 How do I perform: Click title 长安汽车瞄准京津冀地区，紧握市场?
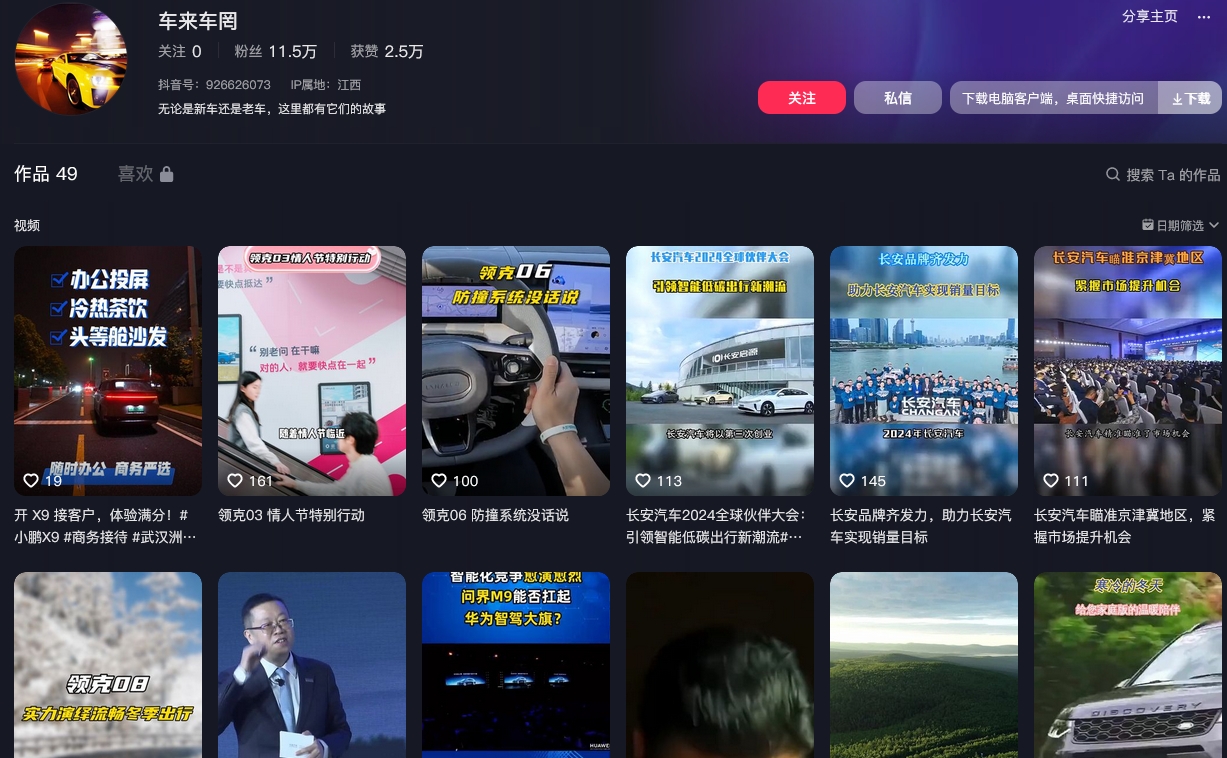pos(1125,526)
